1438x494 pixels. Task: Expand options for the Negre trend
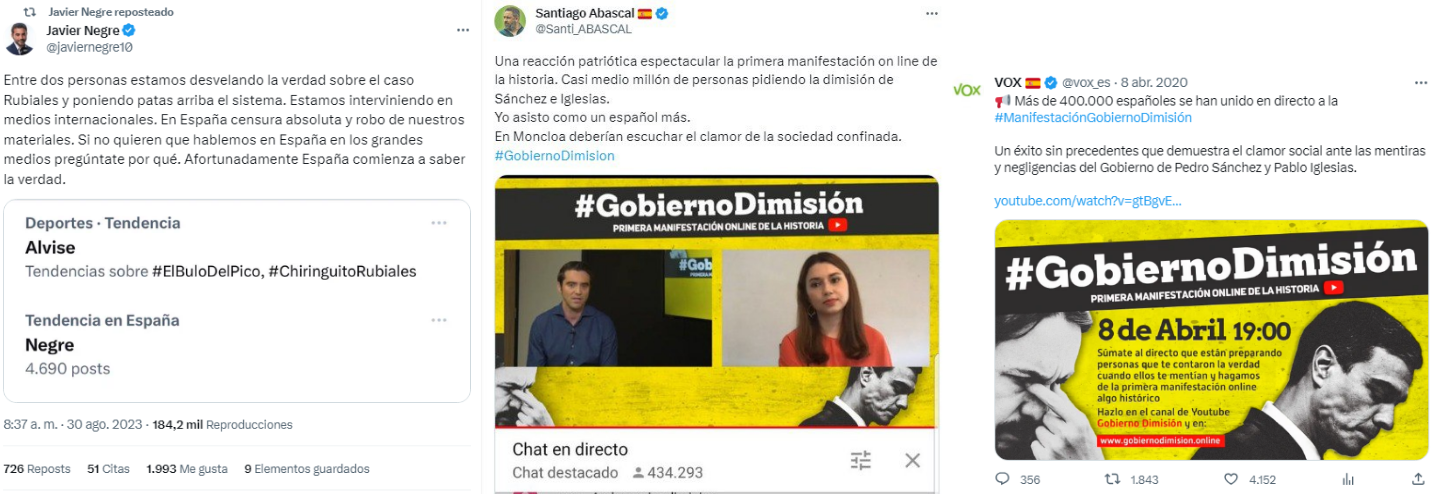click(x=439, y=321)
